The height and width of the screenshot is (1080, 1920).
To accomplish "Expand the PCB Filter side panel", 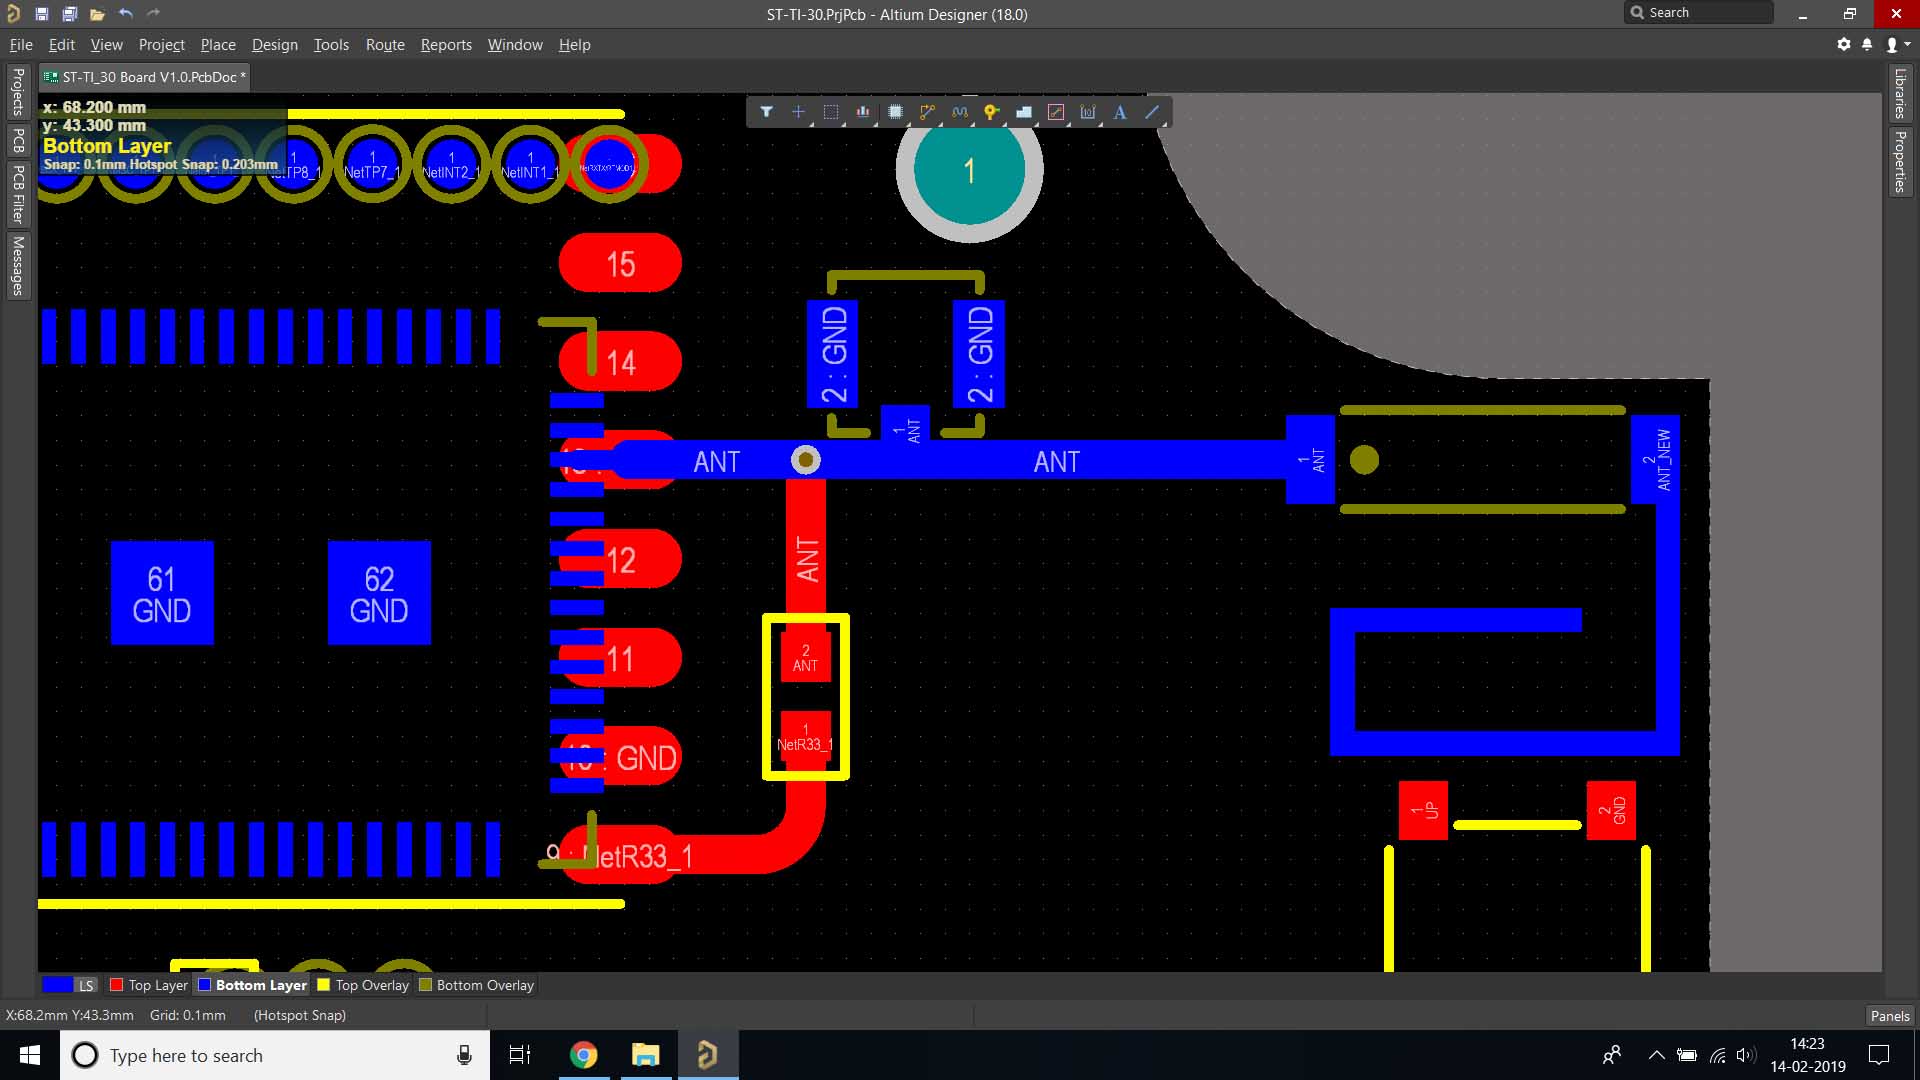I will pos(18,194).
